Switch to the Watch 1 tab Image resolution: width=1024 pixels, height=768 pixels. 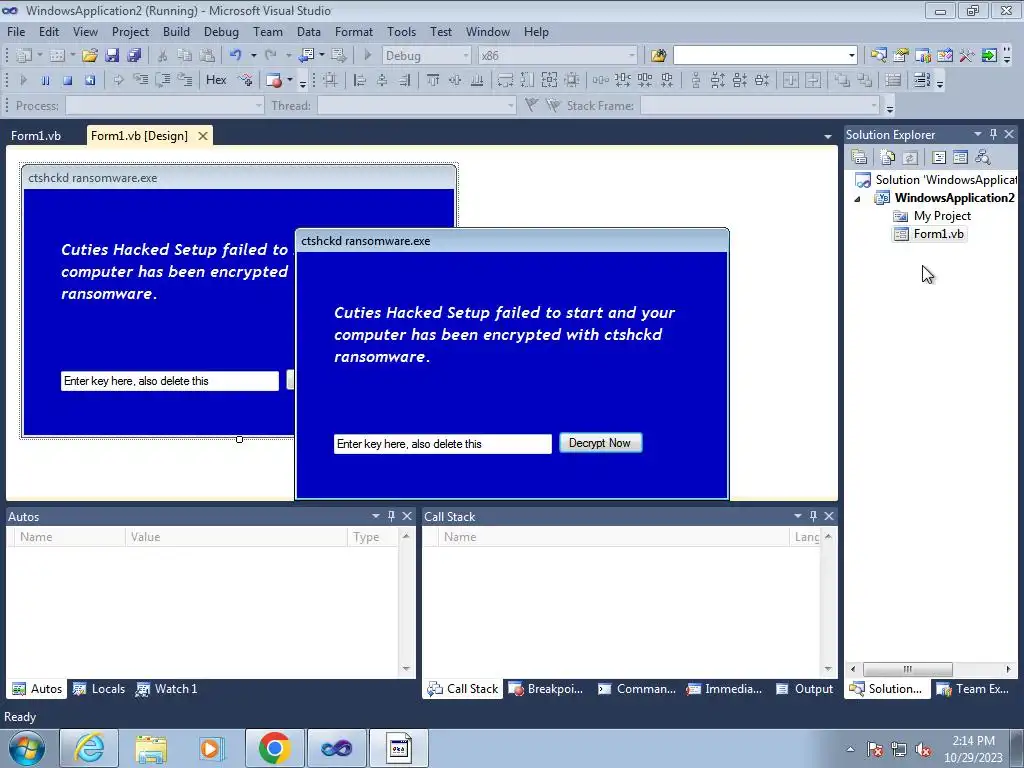click(166, 688)
